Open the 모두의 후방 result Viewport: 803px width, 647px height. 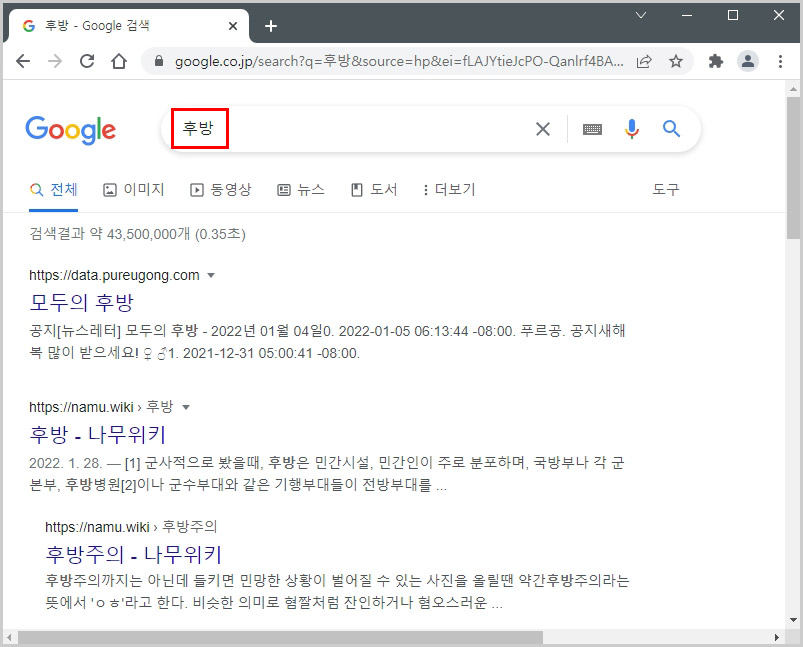(x=81, y=302)
